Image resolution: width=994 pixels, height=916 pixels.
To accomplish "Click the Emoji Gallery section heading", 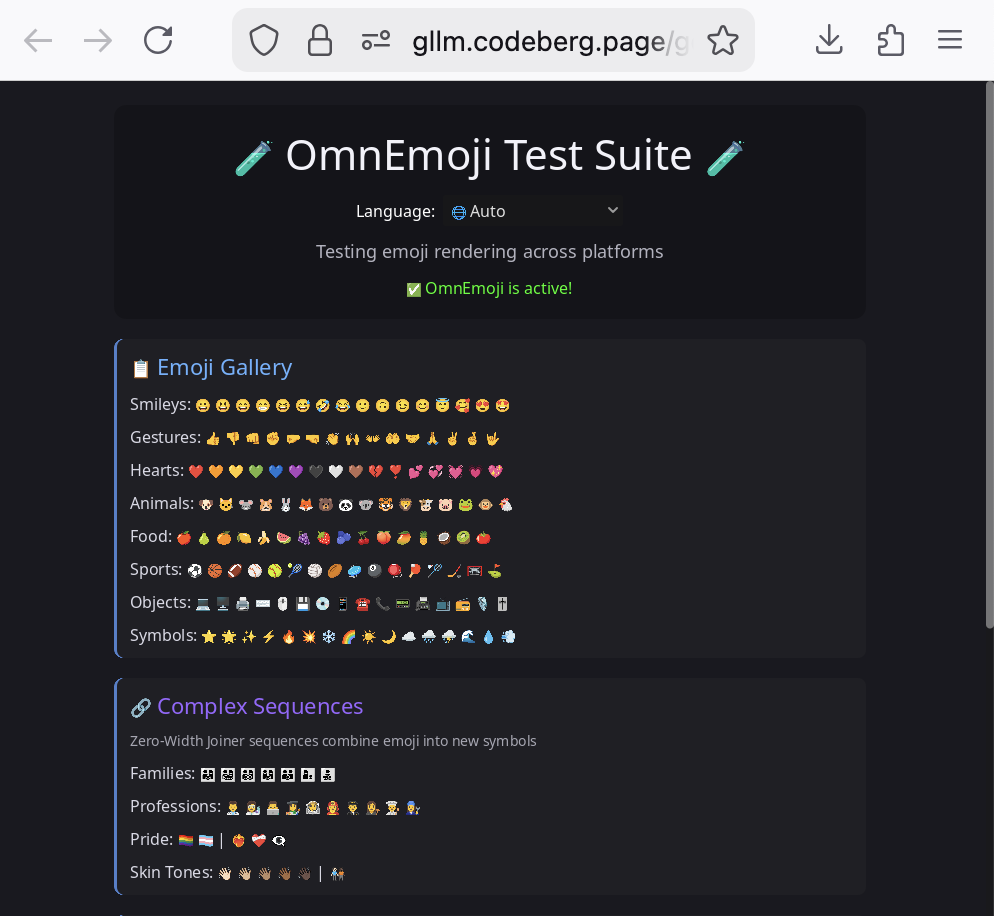I will coord(224,368).
